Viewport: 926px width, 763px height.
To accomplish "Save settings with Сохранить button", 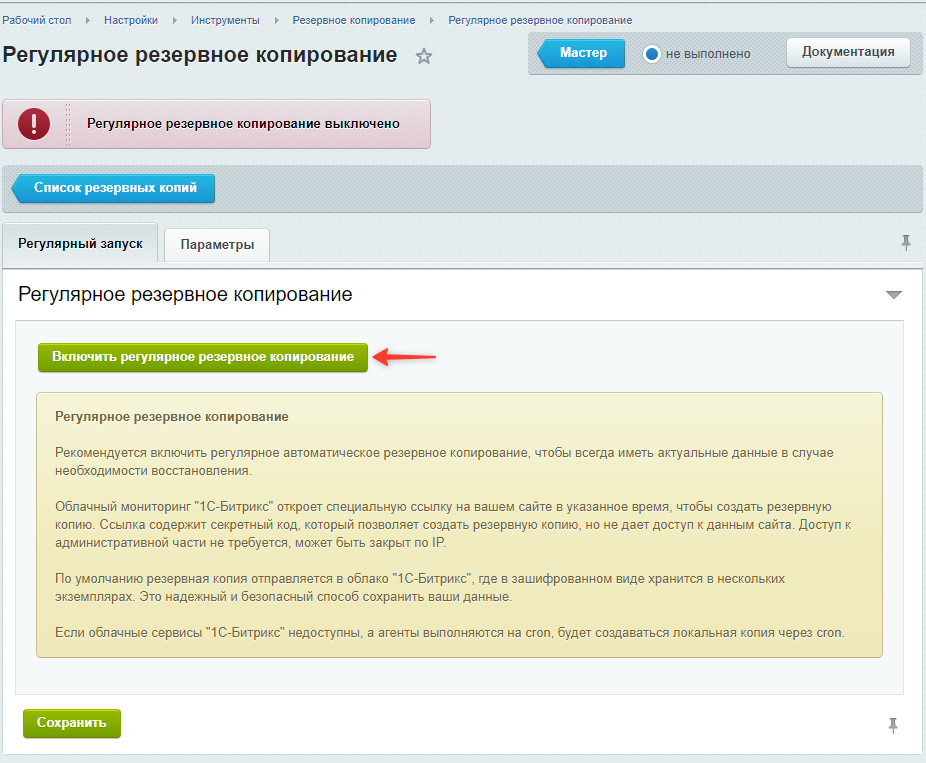I will (x=71, y=723).
